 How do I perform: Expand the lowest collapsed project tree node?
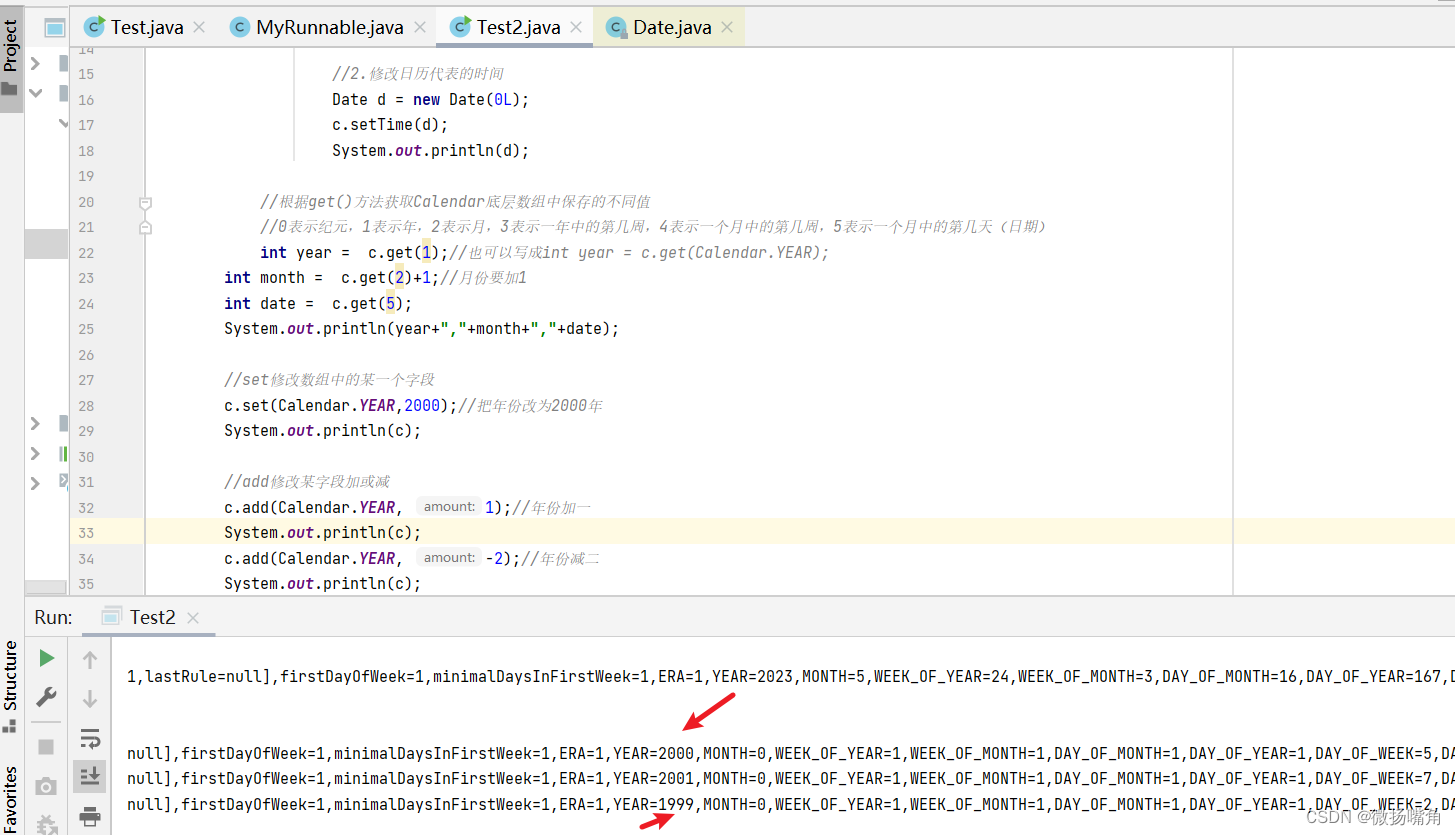[x=36, y=483]
